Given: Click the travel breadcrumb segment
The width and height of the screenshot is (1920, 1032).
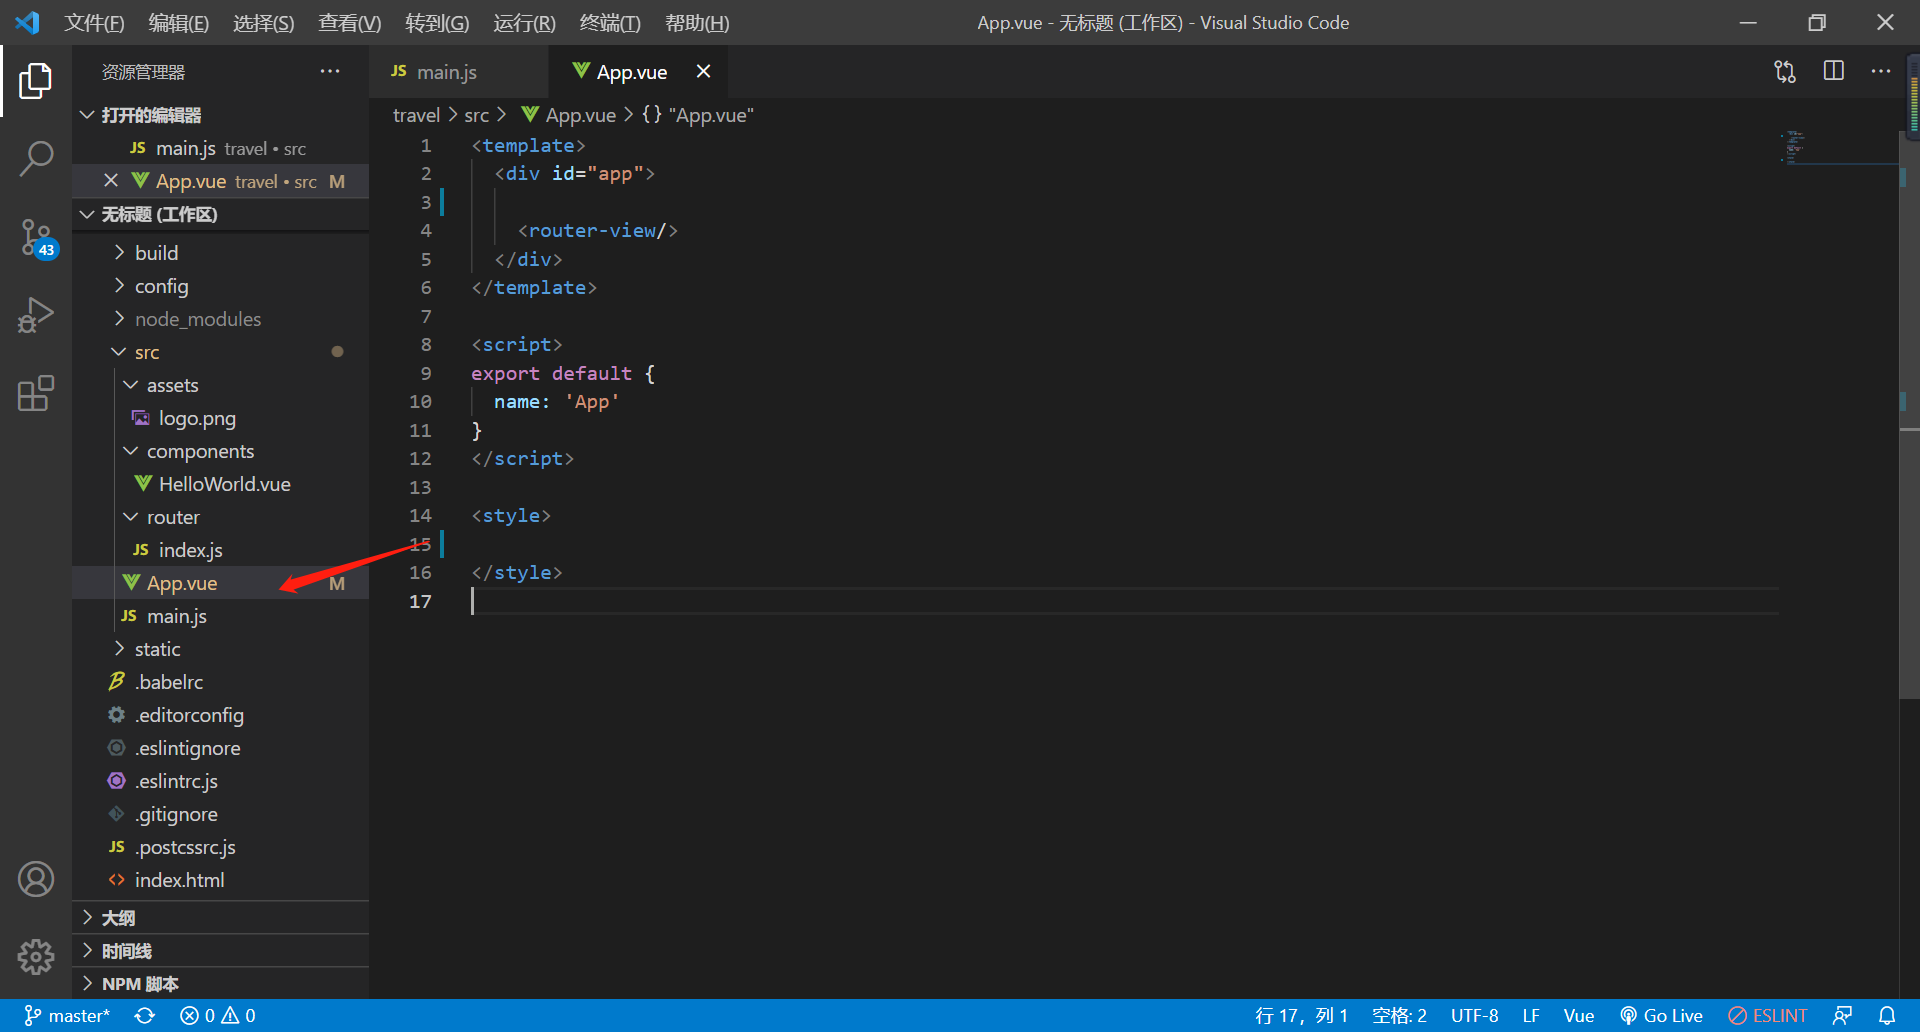Looking at the screenshot, I should pos(416,115).
